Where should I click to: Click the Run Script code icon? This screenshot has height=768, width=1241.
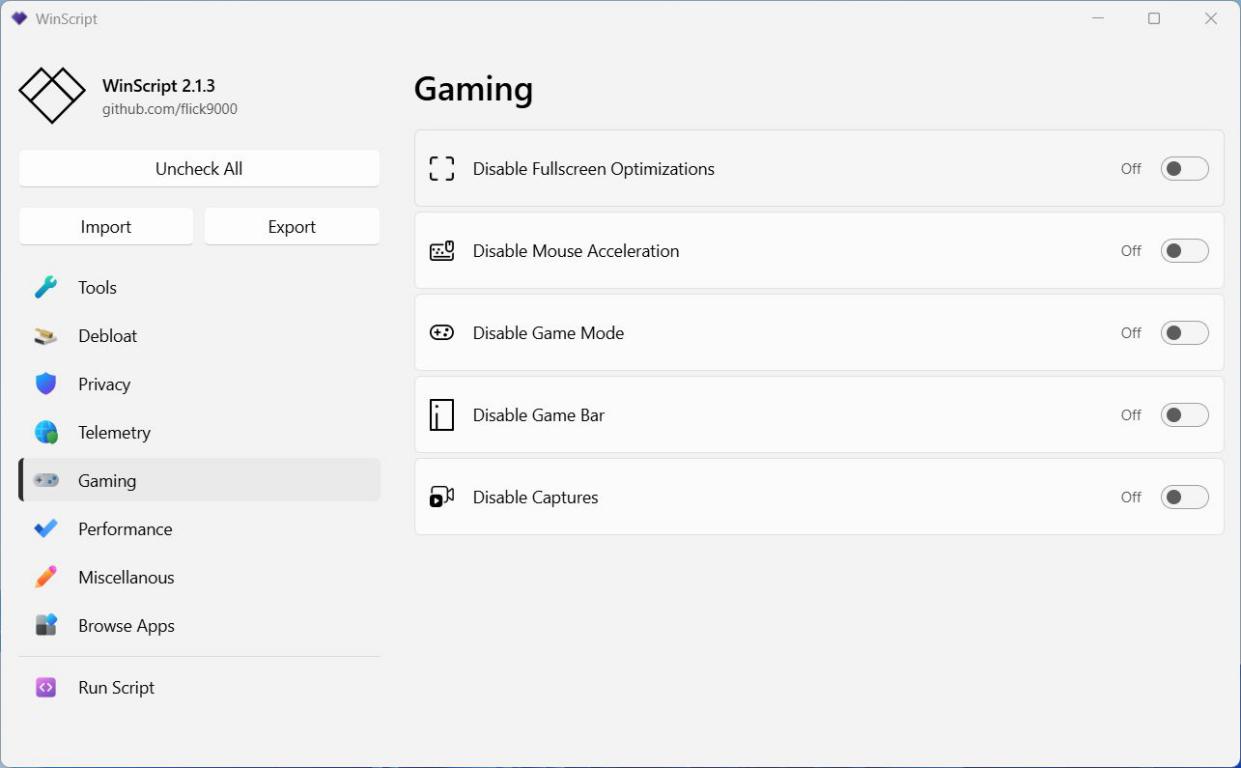tap(46, 688)
